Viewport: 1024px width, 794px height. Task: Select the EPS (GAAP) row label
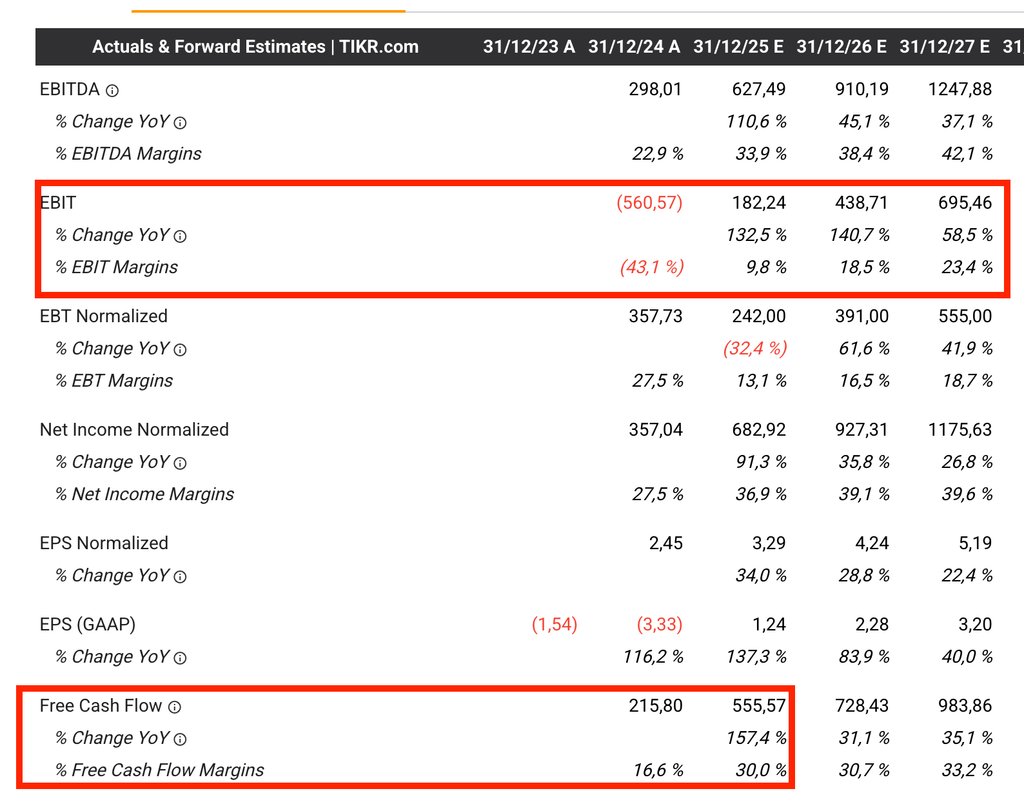click(87, 624)
